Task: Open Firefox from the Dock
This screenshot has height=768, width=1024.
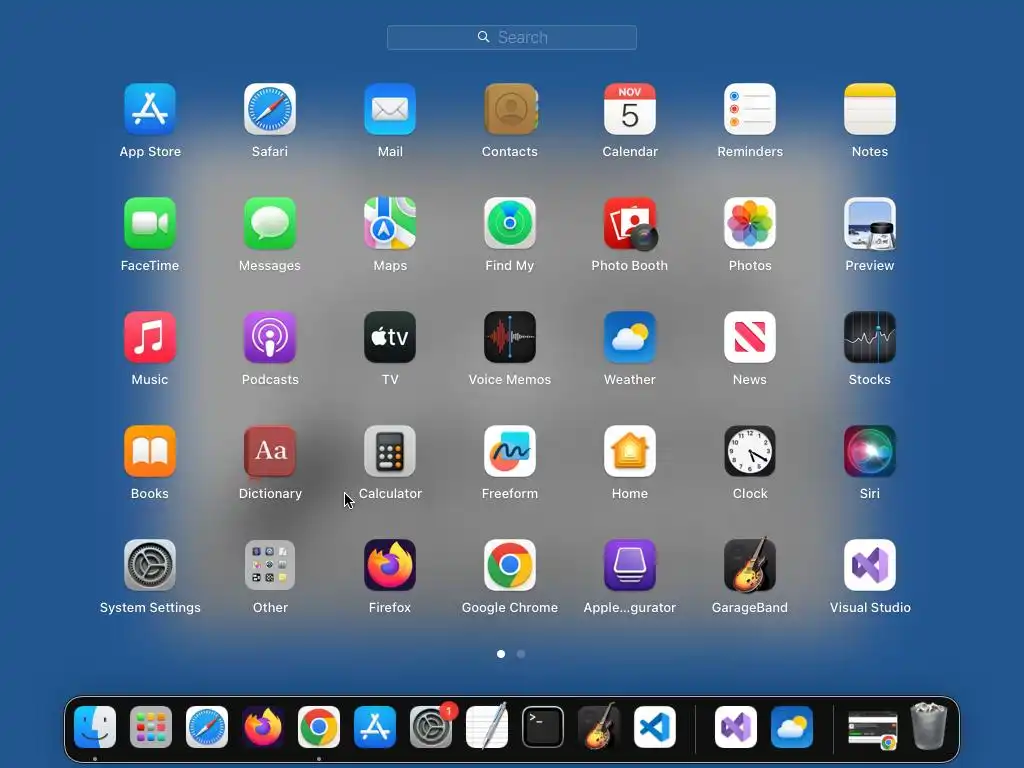Action: click(x=263, y=727)
